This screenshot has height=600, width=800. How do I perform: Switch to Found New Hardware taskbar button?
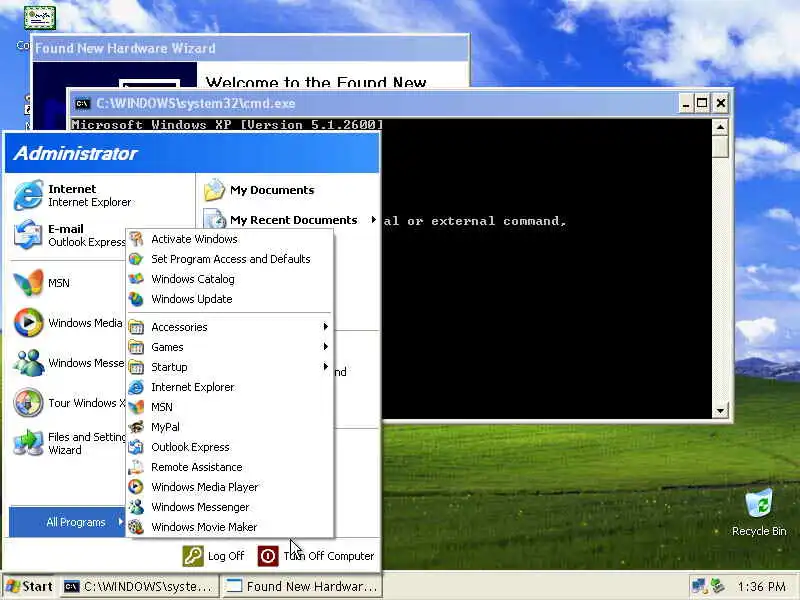click(x=302, y=586)
